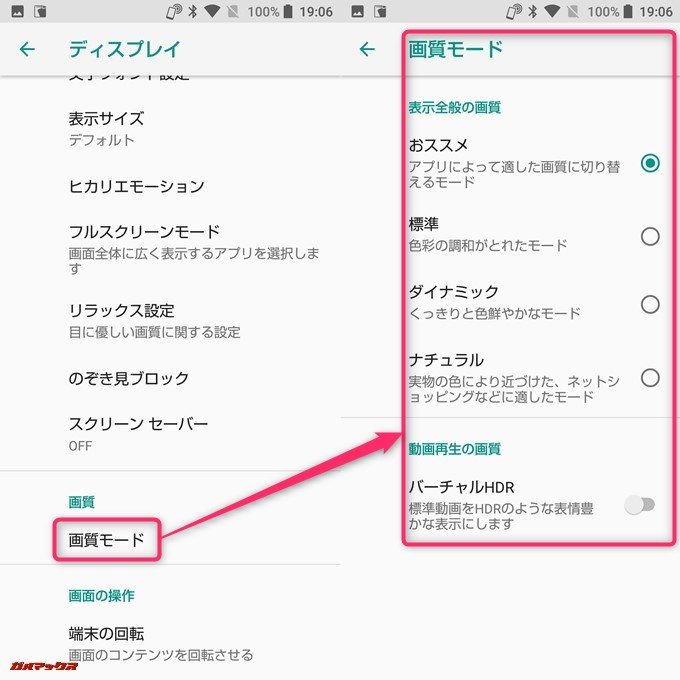Tap the right status bar no-SIM icon

pyautogui.click(x=573, y=11)
